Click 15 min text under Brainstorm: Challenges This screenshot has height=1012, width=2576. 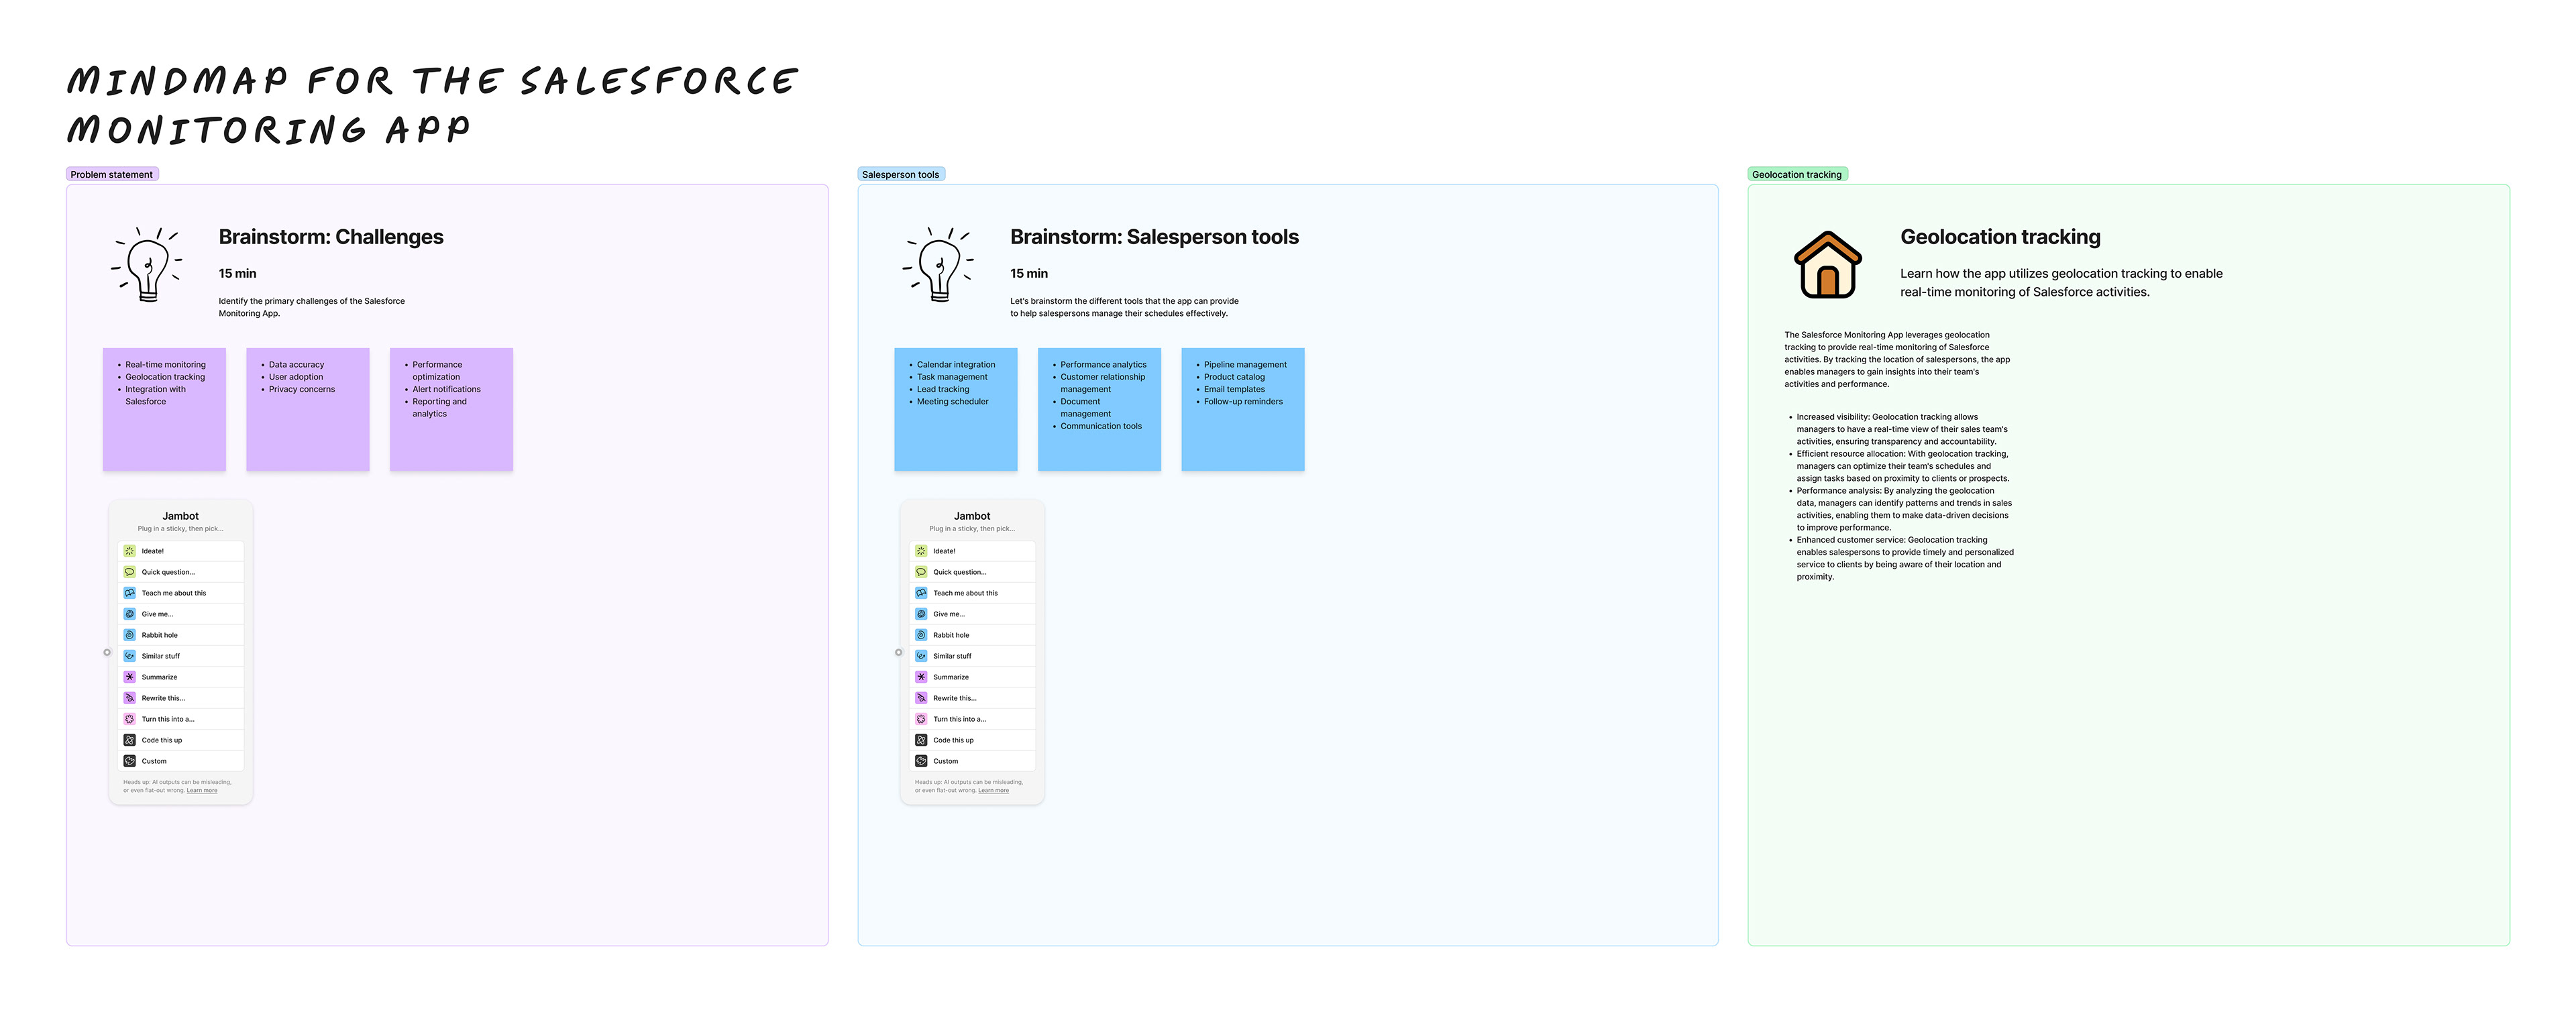click(x=237, y=273)
